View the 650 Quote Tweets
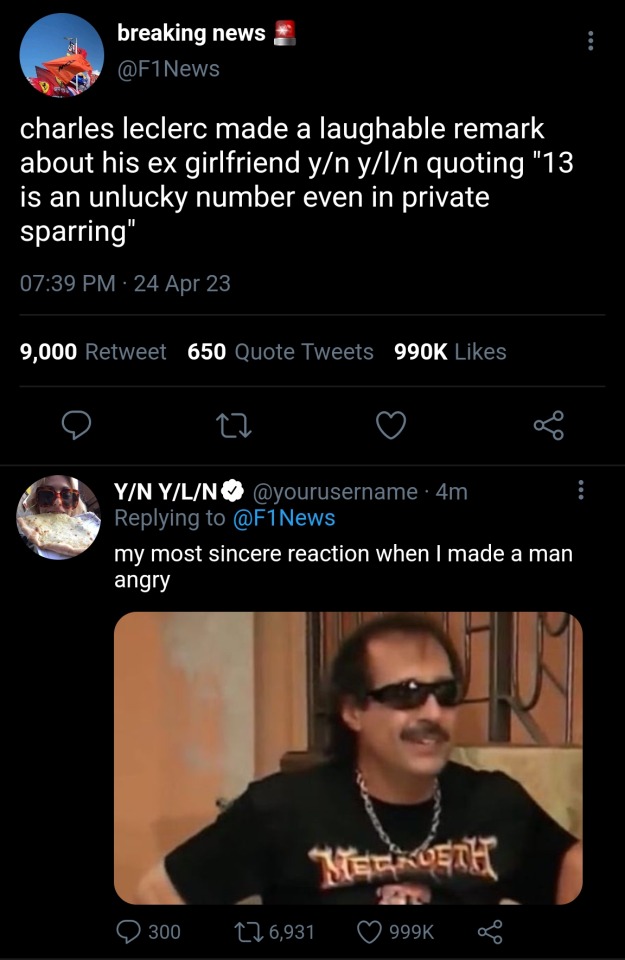 [x=280, y=352]
